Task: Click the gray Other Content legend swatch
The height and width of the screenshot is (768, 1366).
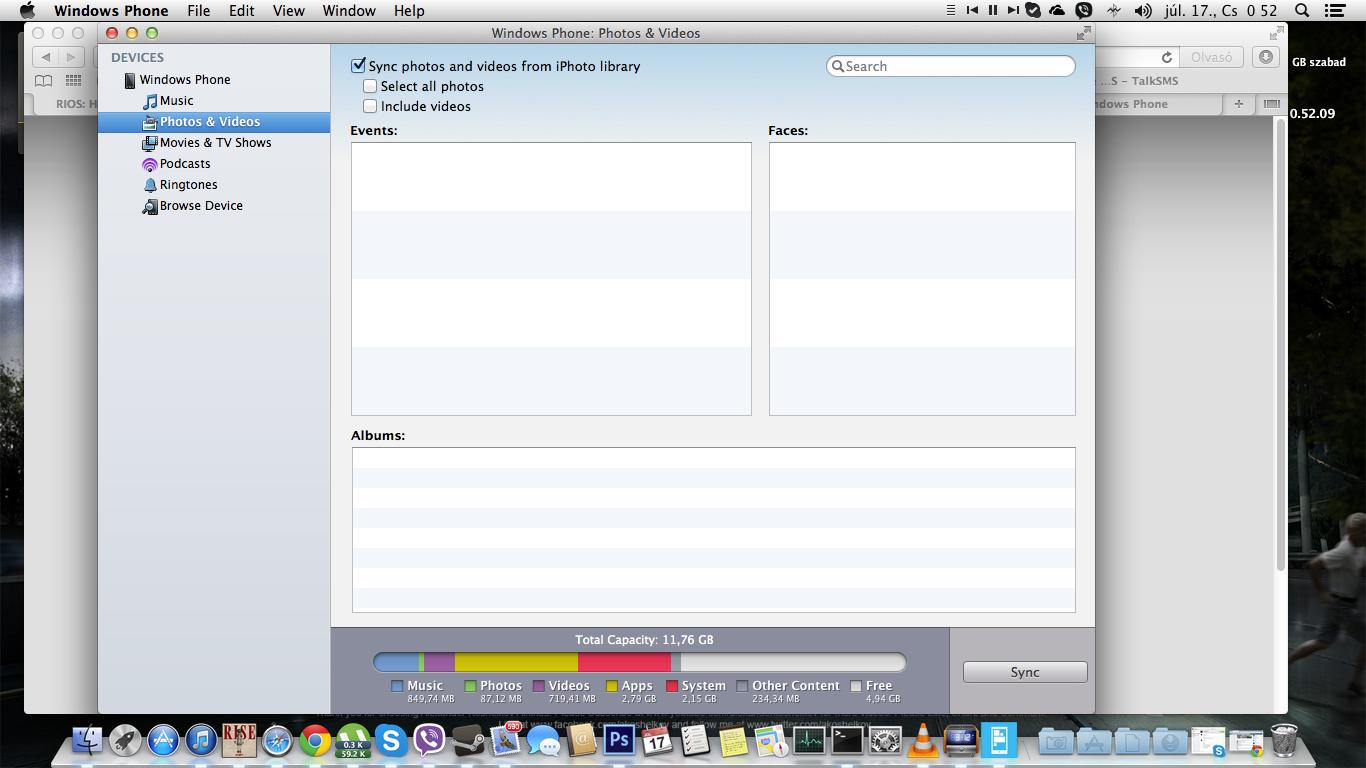Action: (x=742, y=686)
